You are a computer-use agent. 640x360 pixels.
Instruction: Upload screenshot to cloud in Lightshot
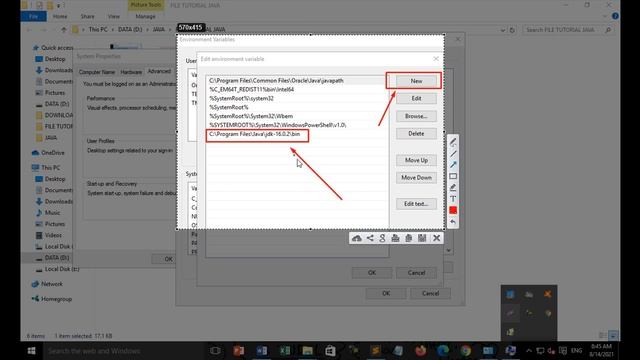pos(357,238)
